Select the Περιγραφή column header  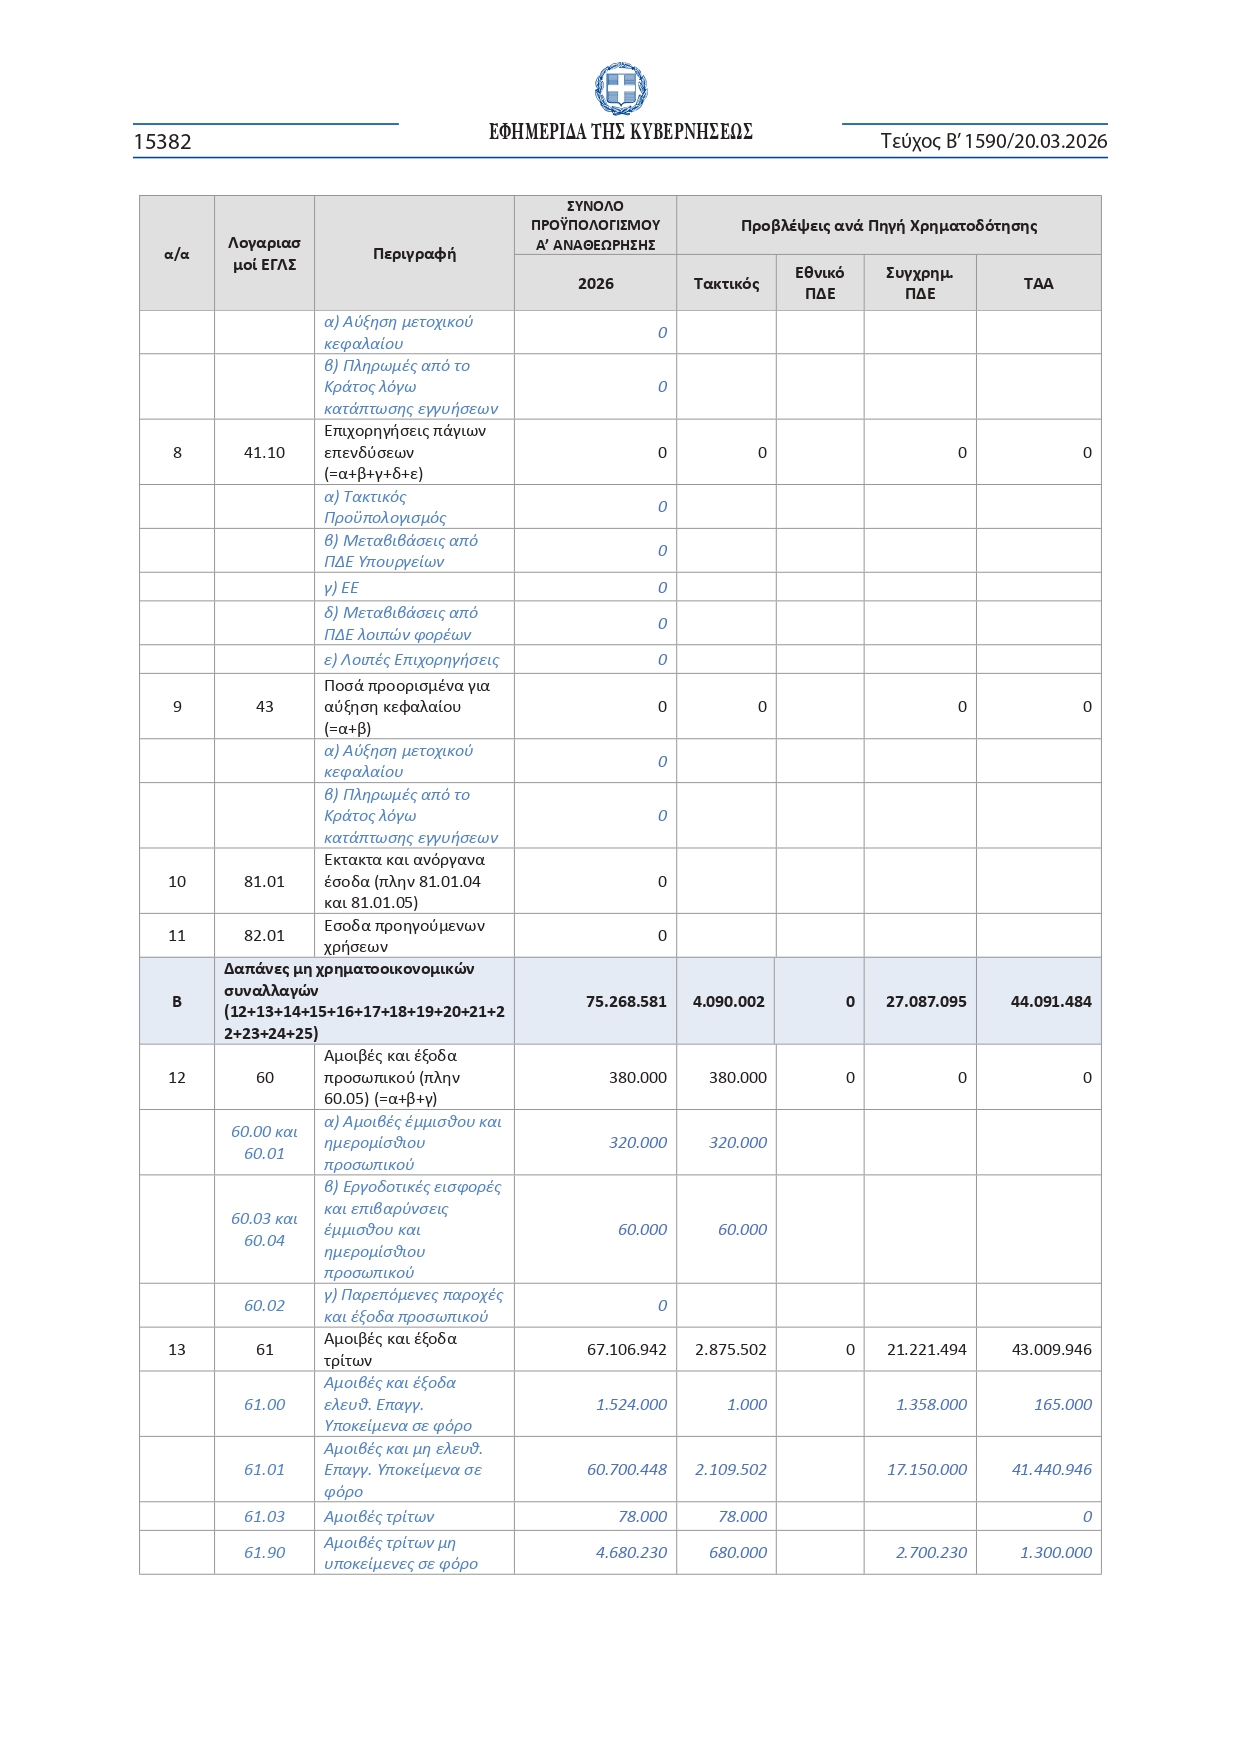click(x=414, y=254)
